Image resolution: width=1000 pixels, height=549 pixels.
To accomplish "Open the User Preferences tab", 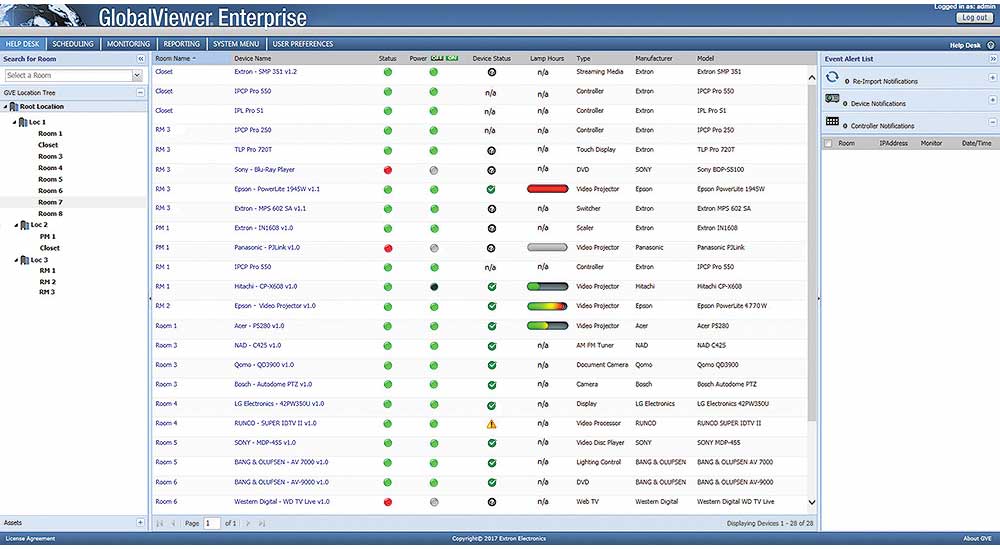I will tap(303, 44).
